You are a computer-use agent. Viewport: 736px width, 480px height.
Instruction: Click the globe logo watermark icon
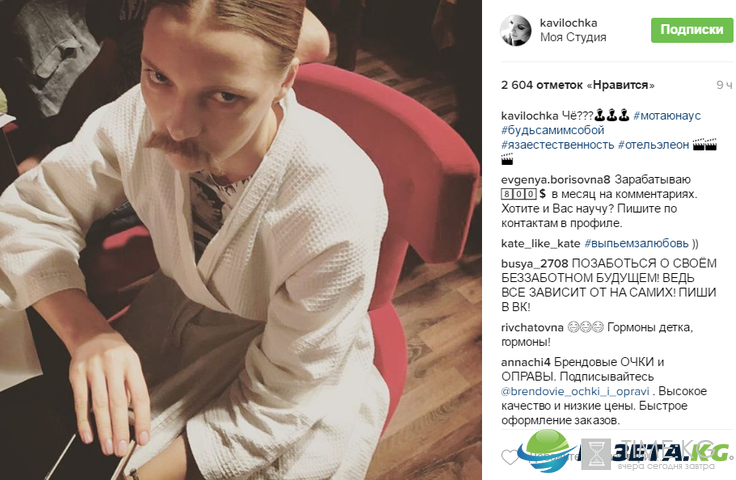tap(548, 450)
